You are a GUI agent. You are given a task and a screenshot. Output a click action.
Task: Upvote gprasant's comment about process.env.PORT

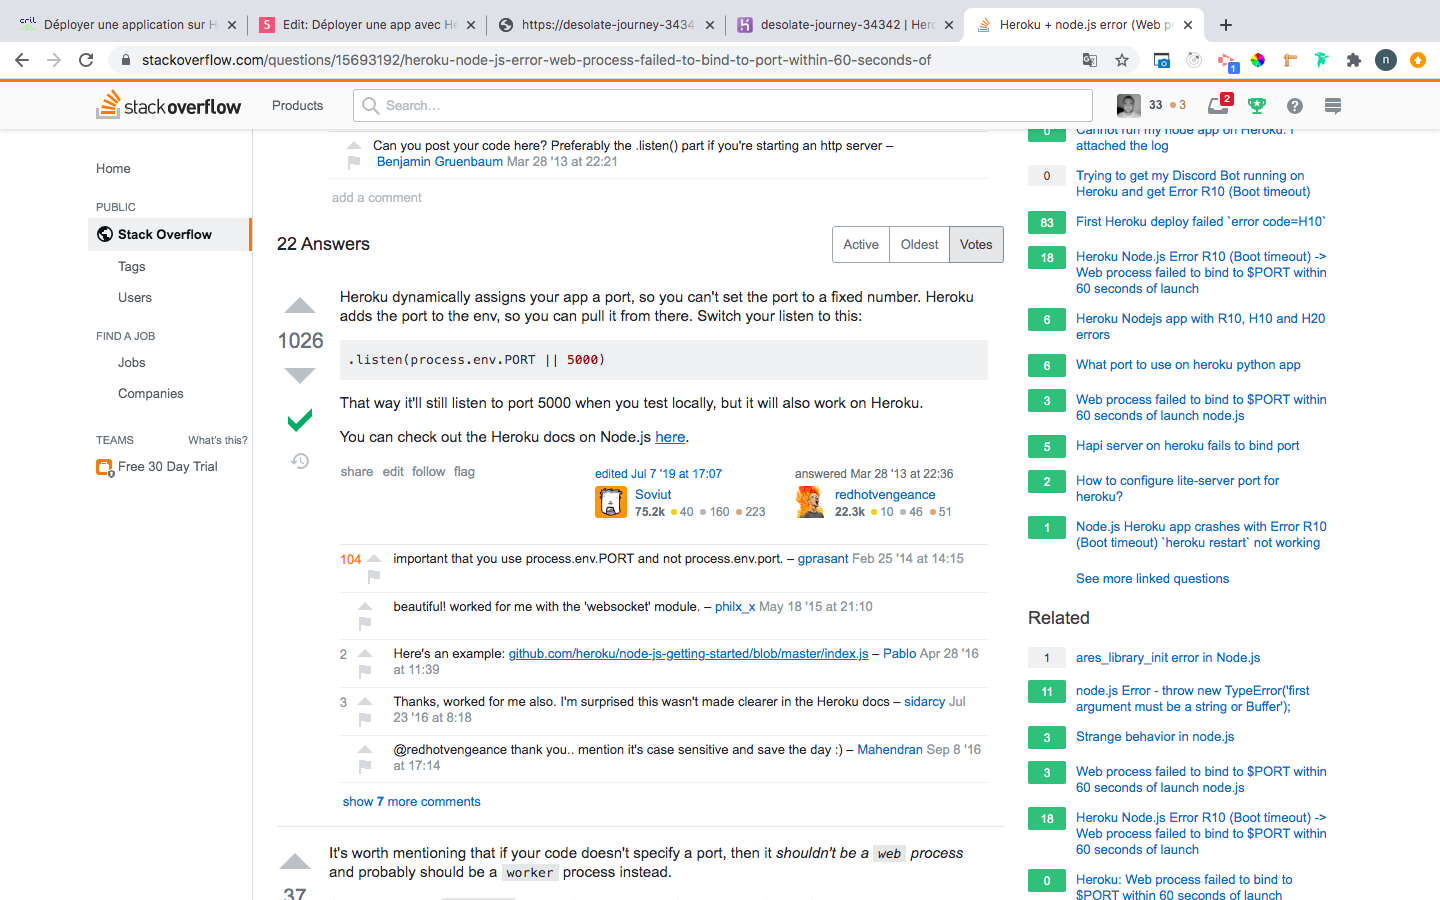coord(374,558)
